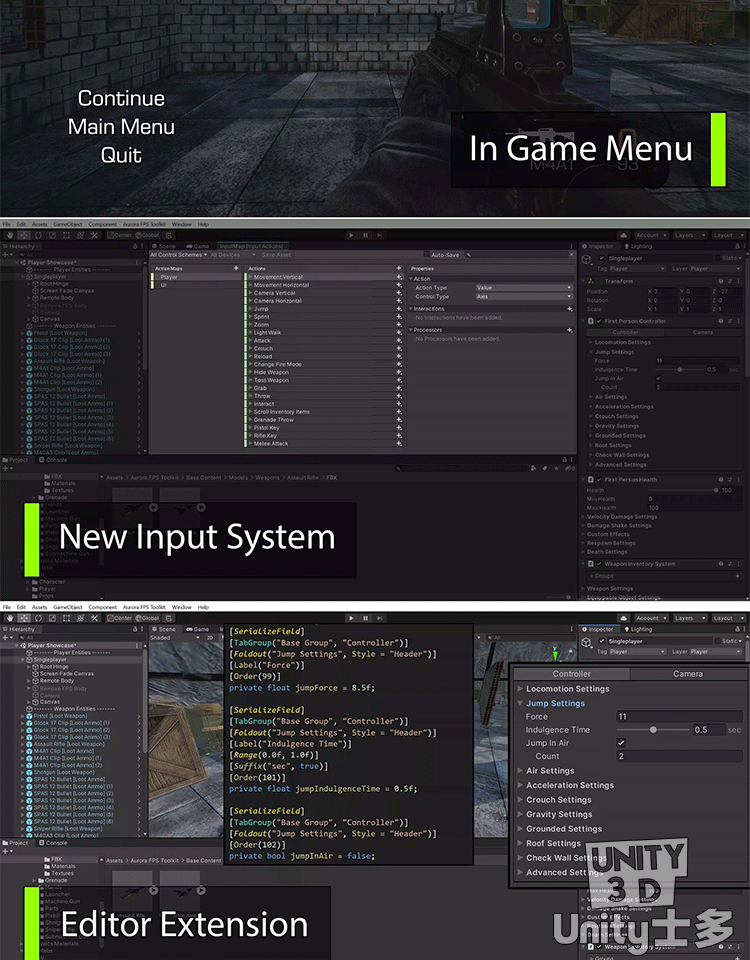Open the Control Type dropdown showing Axis
The height and width of the screenshot is (960, 750).
[x=523, y=296]
